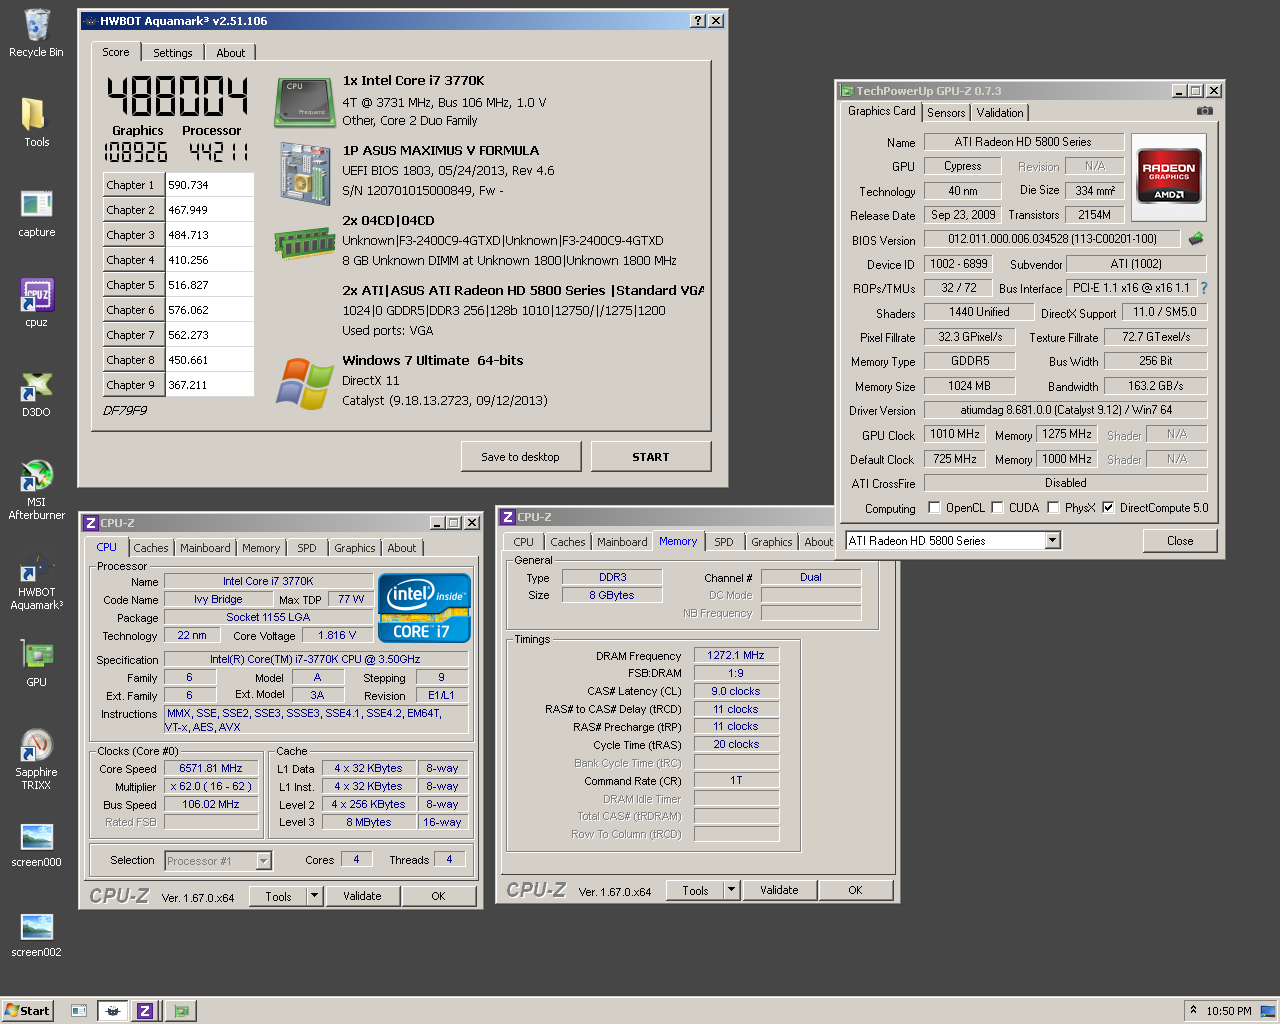The height and width of the screenshot is (1024, 1280).
Task: Expand Tools dropdown arrow in CPU-Z Memory window
Action: point(731,890)
